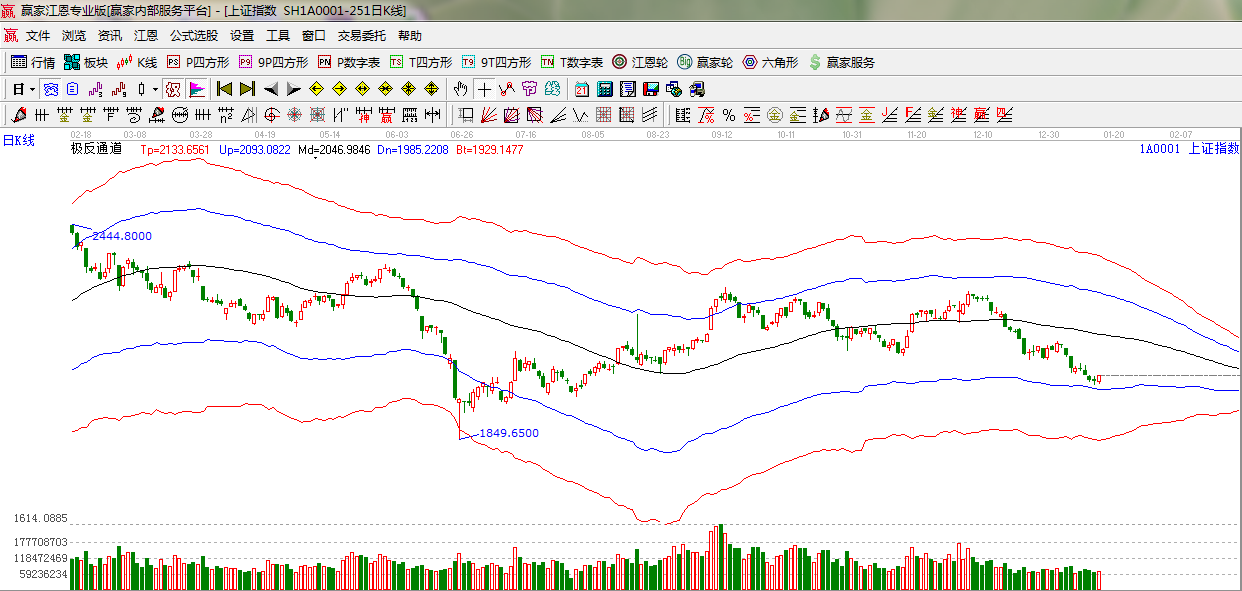Click the hand pan tool icon
Image resolution: width=1242 pixels, height=591 pixels.
(460, 89)
